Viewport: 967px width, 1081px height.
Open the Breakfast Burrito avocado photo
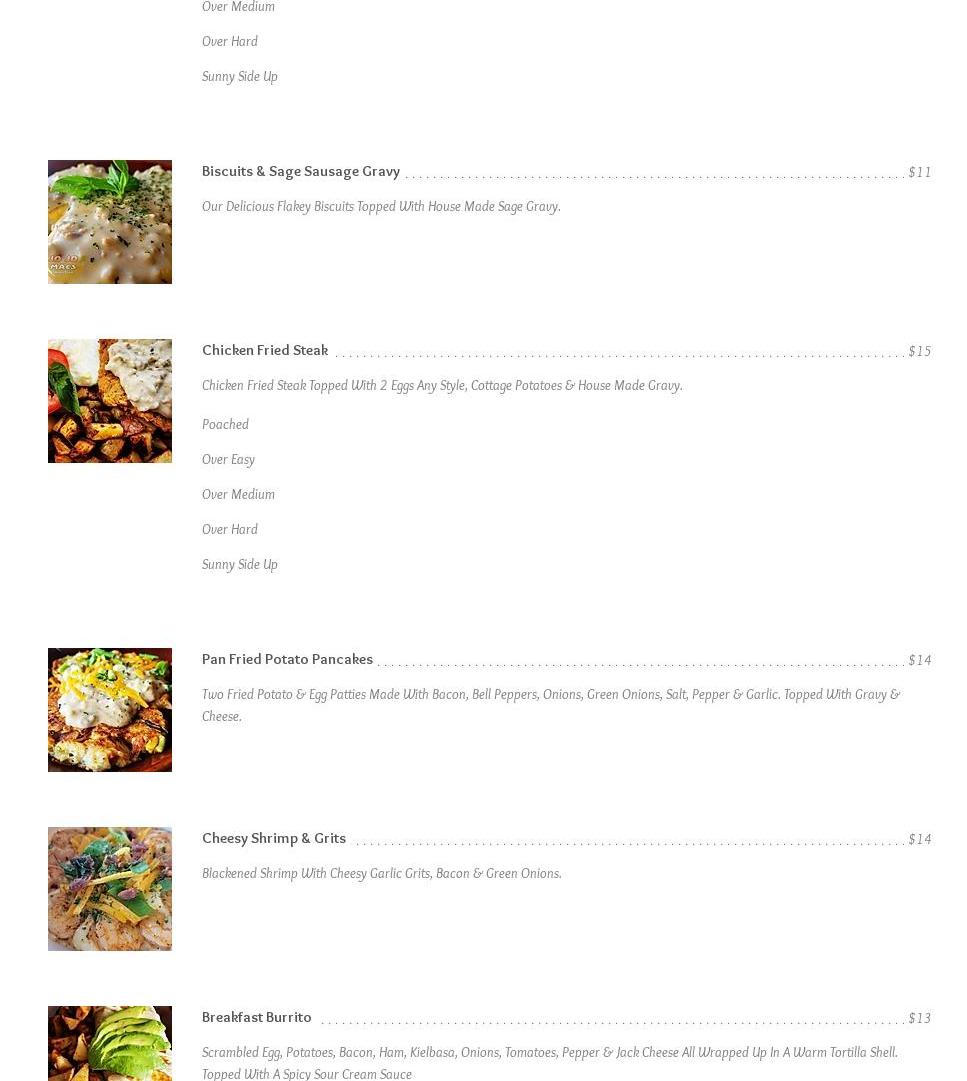click(x=110, y=1043)
